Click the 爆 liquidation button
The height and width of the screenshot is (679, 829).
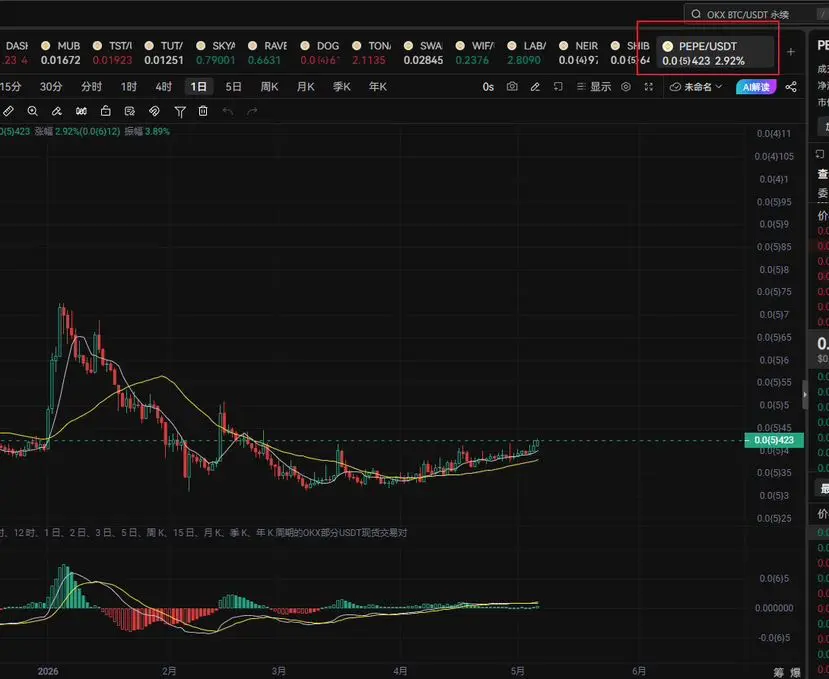tap(795, 672)
